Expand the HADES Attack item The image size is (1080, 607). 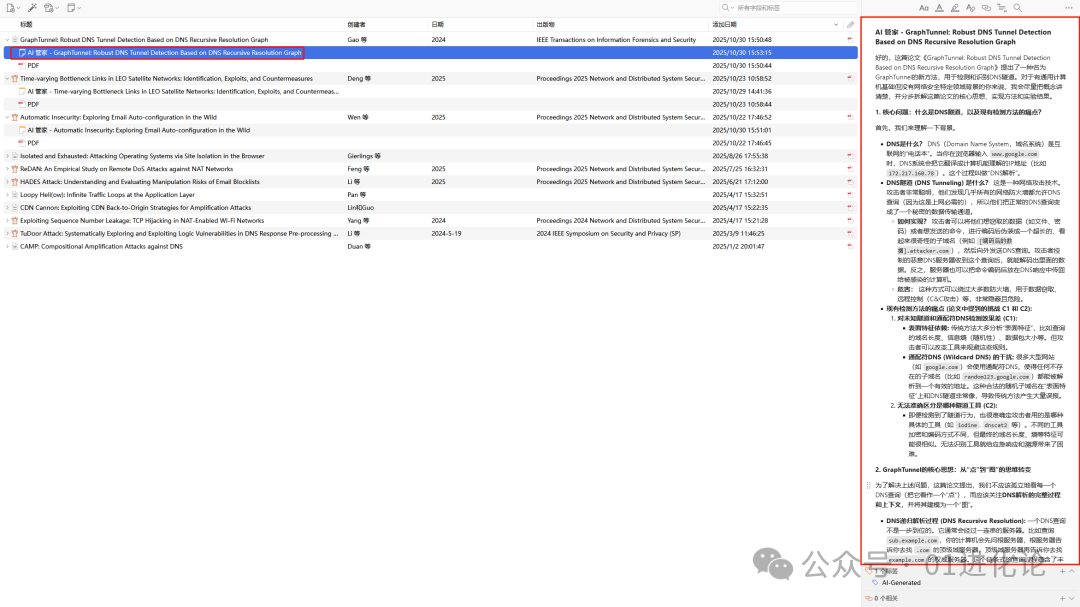[8, 182]
